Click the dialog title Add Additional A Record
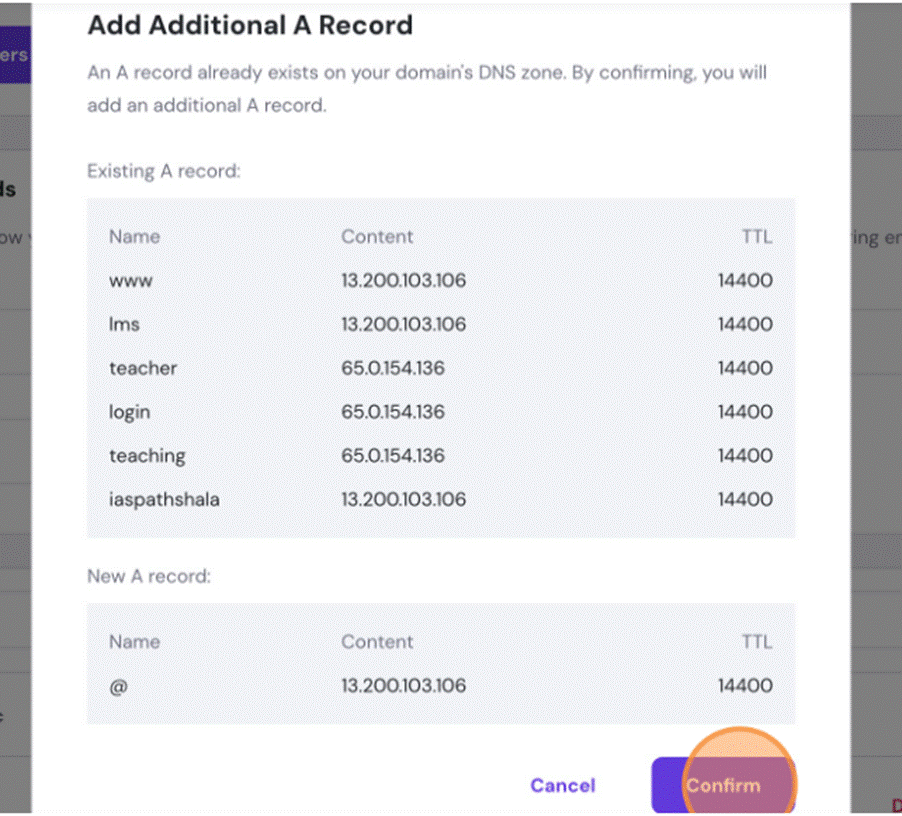The width and height of the screenshot is (902, 816). click(x=250, y=25)
